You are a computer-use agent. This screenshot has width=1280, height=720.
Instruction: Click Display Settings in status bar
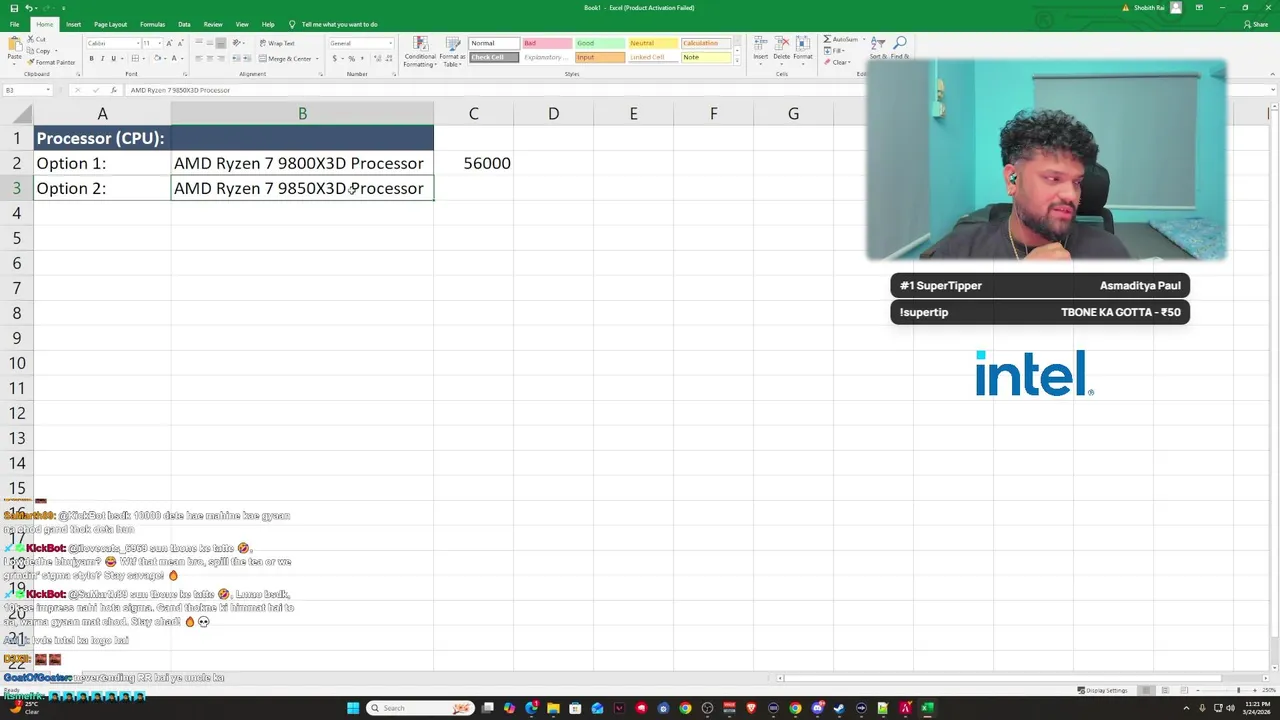coord(1102,690)
